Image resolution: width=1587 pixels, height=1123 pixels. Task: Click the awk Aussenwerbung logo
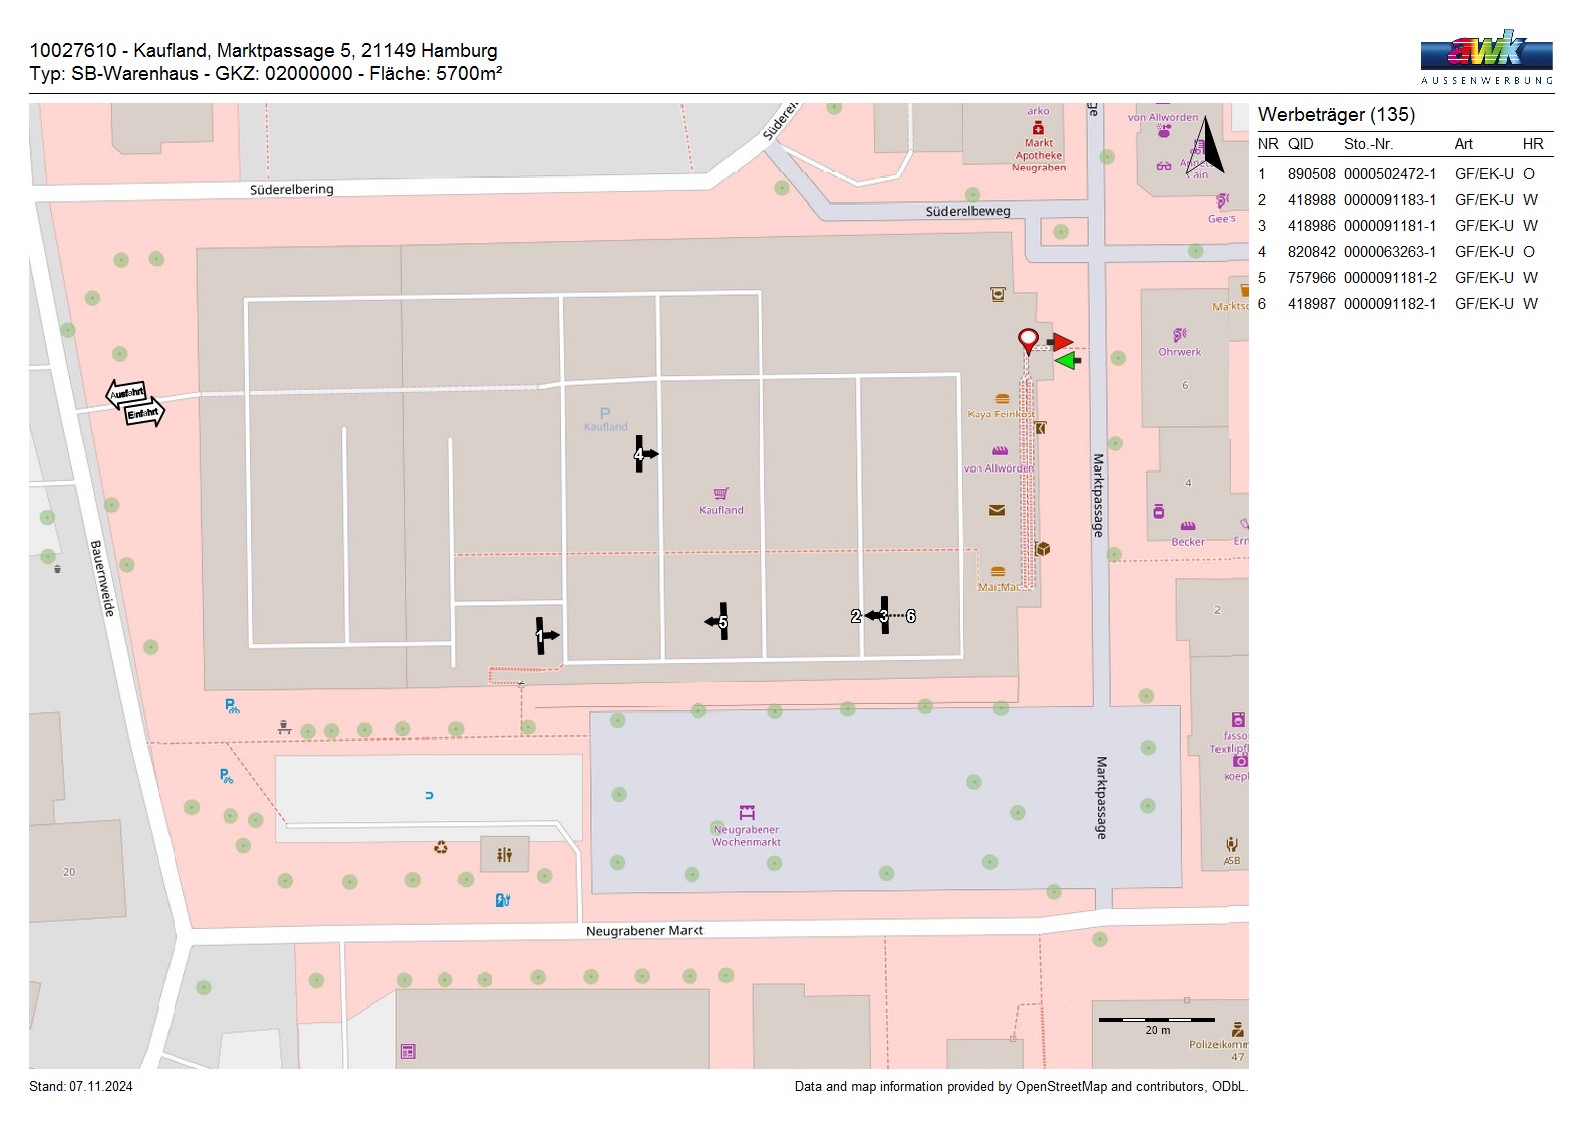click(1486, 56)
